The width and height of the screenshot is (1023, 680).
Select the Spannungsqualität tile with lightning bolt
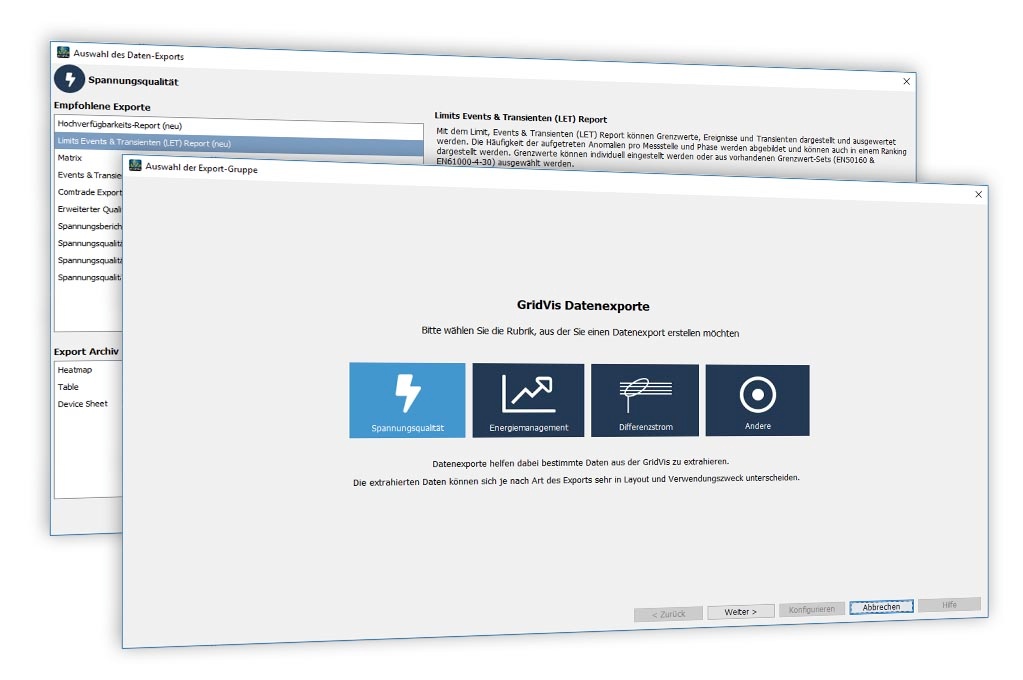pyautogui.click(x=407, y=400)
